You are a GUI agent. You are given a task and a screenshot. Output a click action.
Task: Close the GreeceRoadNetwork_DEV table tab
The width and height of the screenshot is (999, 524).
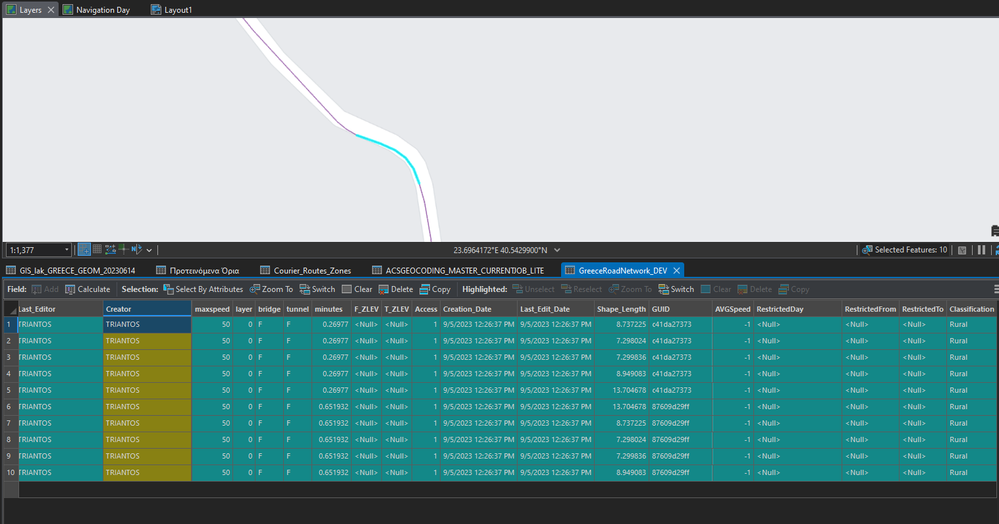click(676, 270)
